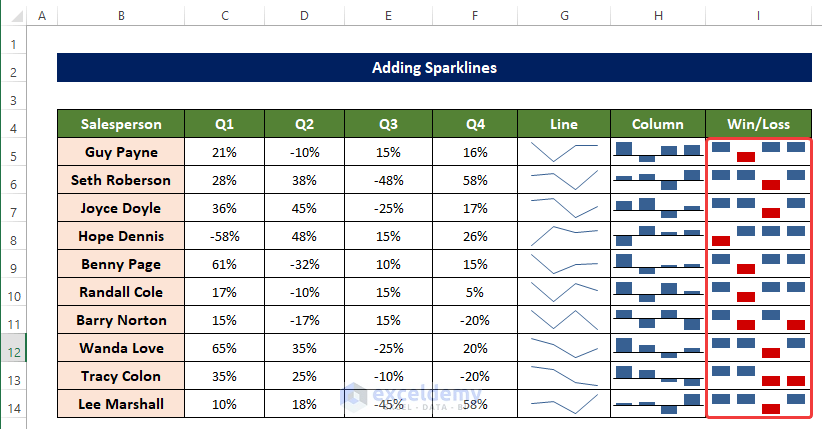Image resolution: width=822 pixels, height=429 pixels.
Task: Click the Win/Loss header cell
Action: click(758, 125)
